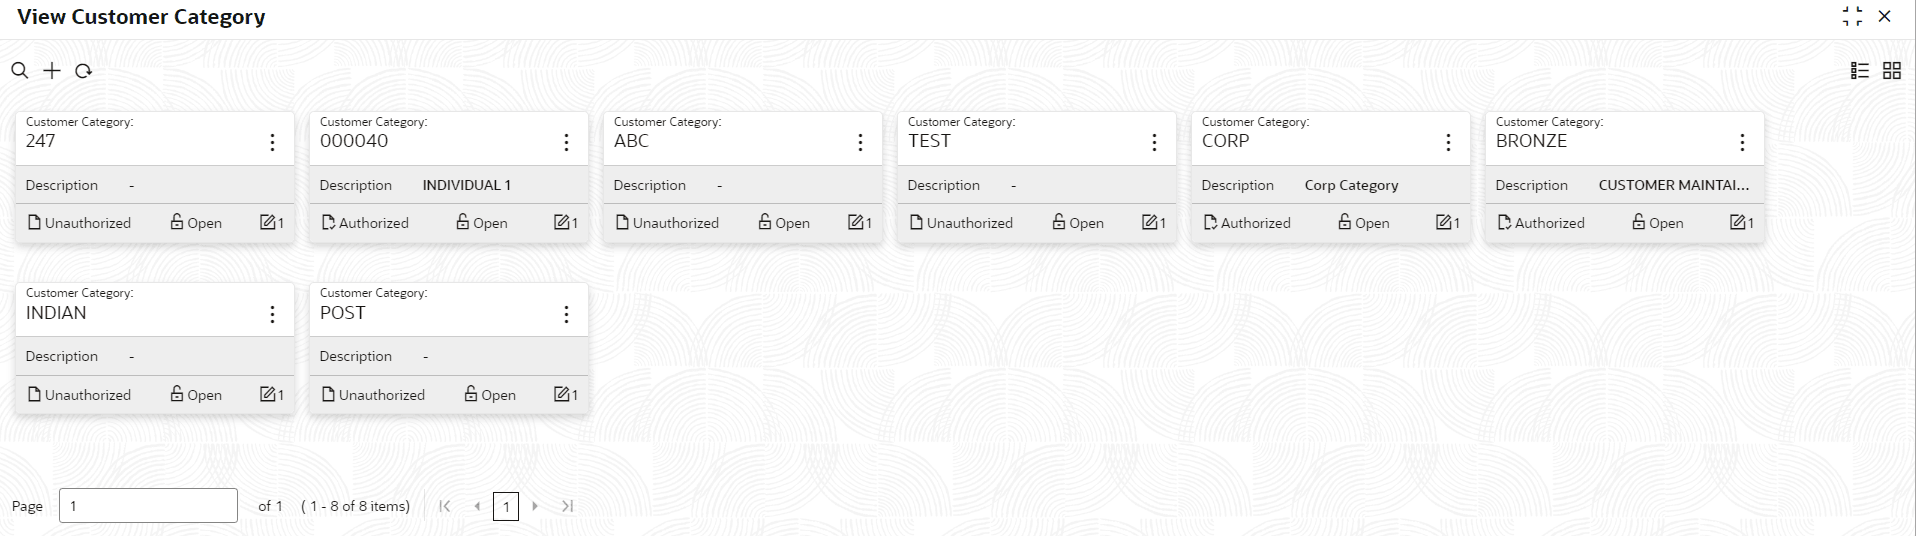This screenshot has width=1916, height=536.
Task: Select page 1 in pagination
Action: (506, 506)
